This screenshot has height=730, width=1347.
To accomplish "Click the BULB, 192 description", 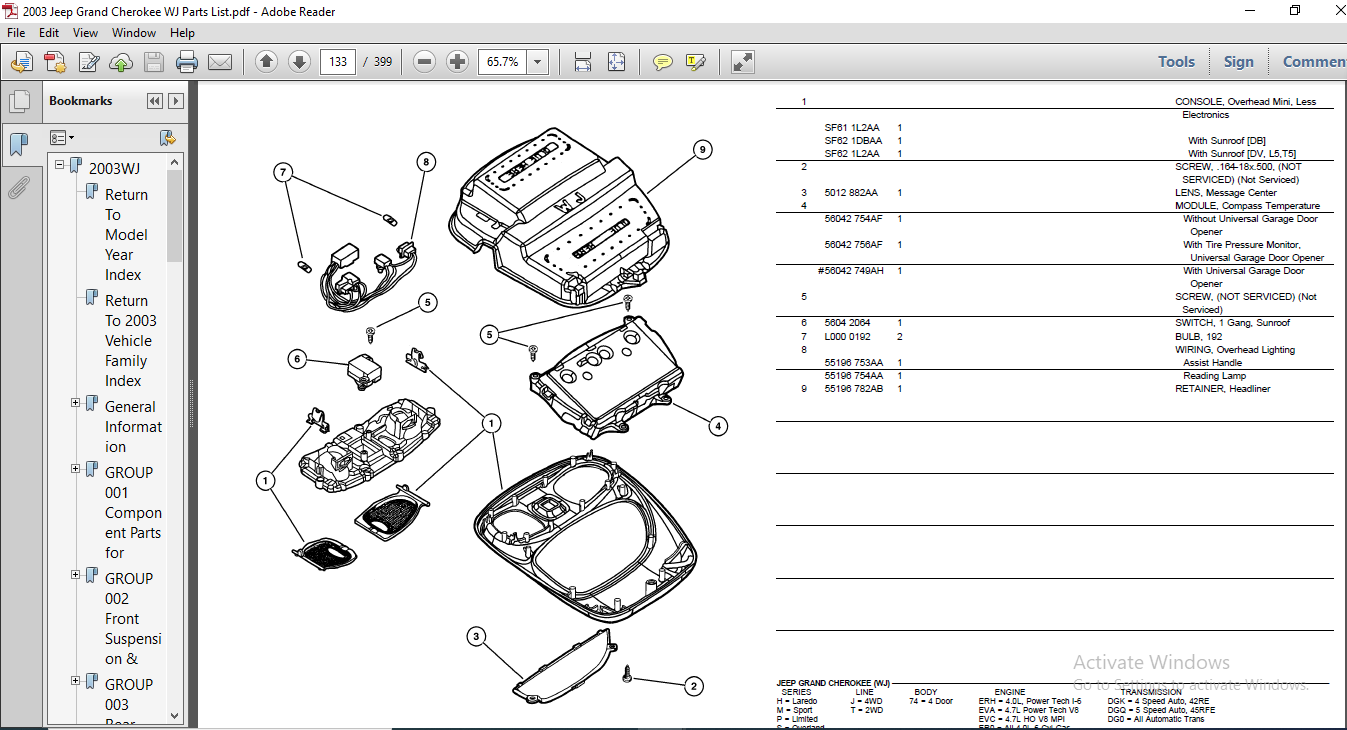I will coord(1197,337).
